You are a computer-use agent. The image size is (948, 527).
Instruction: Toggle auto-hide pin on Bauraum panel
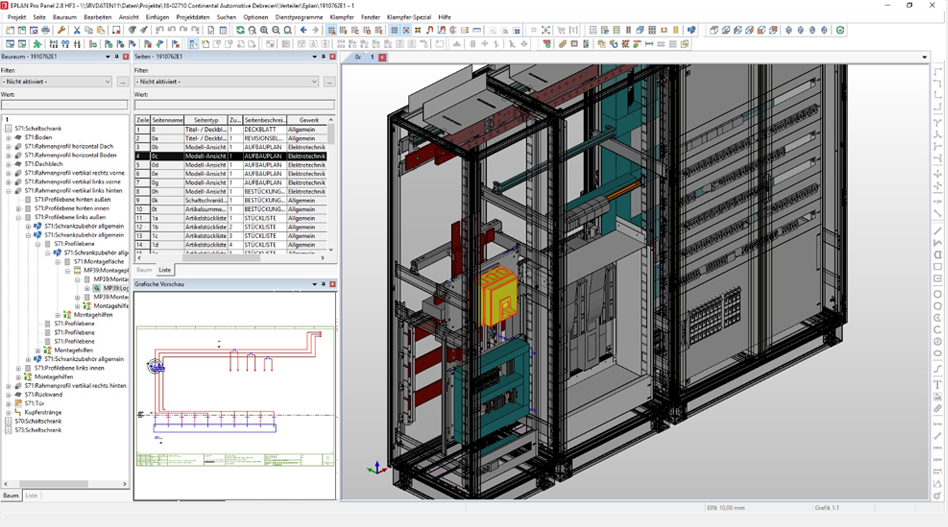(117, 57)
